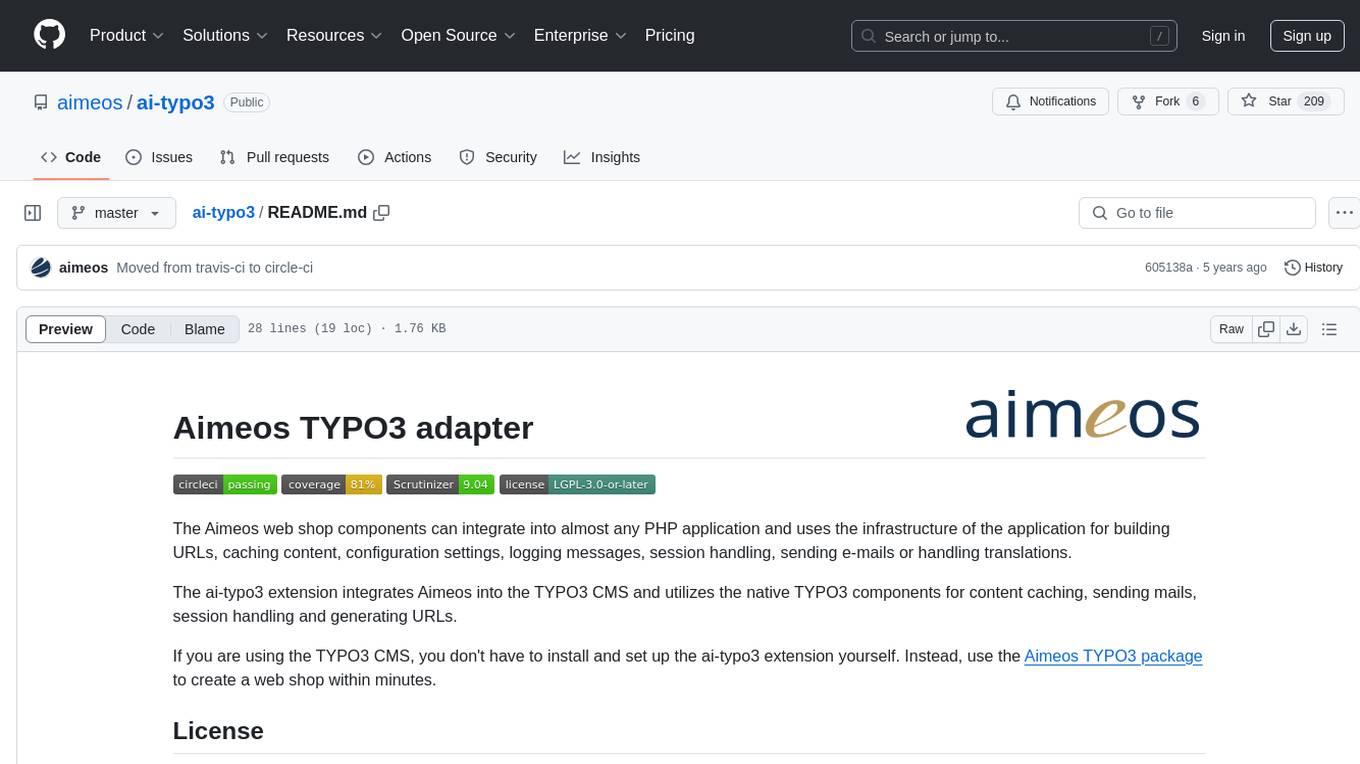This screenshot has width=1360, height=764.
Task: Open the ai-typo3 repository link
Action: coord(175,102)
